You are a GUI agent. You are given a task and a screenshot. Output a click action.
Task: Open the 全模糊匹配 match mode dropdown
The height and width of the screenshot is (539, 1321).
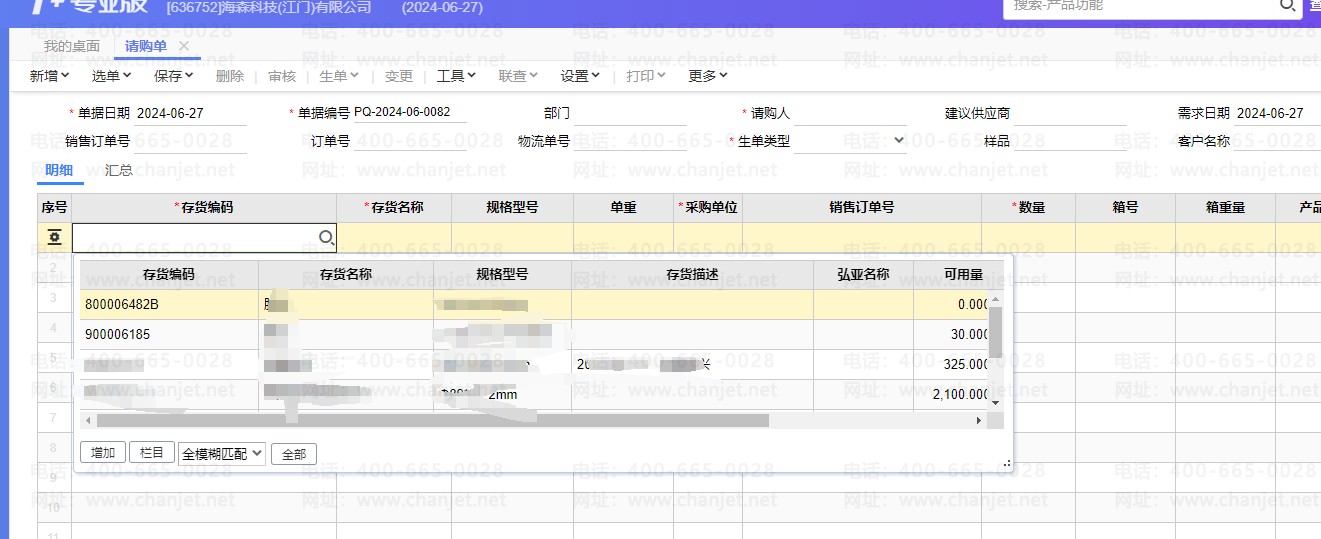coord(221,453)
